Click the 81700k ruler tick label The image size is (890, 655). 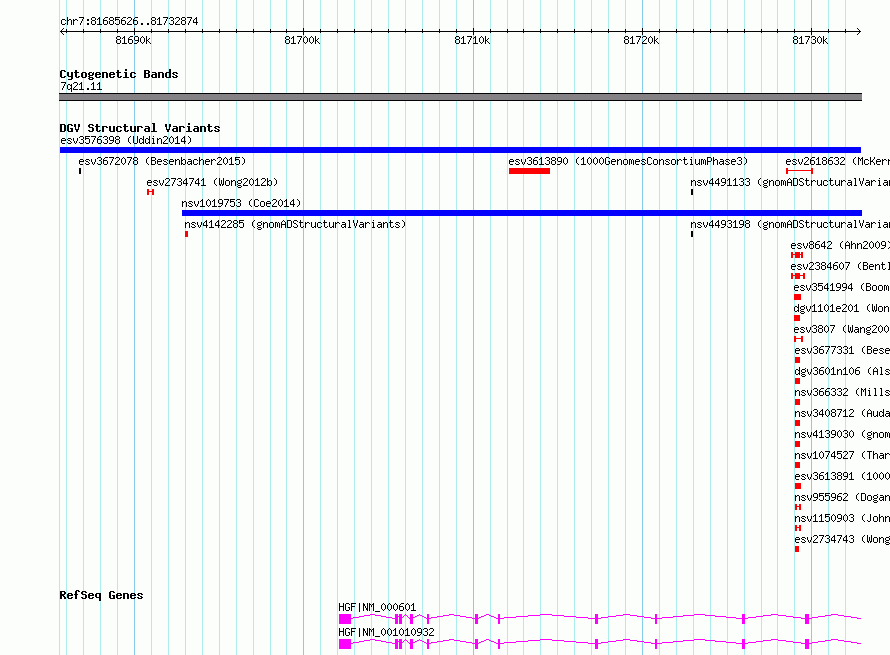(302, 40)
